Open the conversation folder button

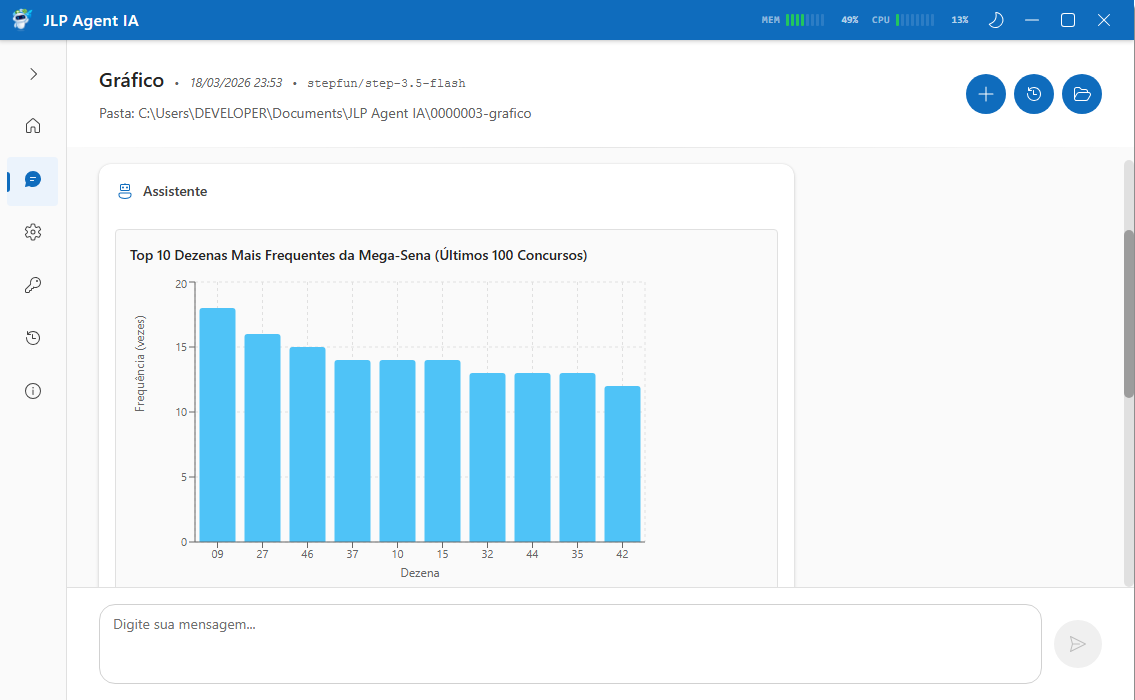(x=1081, y=94)
